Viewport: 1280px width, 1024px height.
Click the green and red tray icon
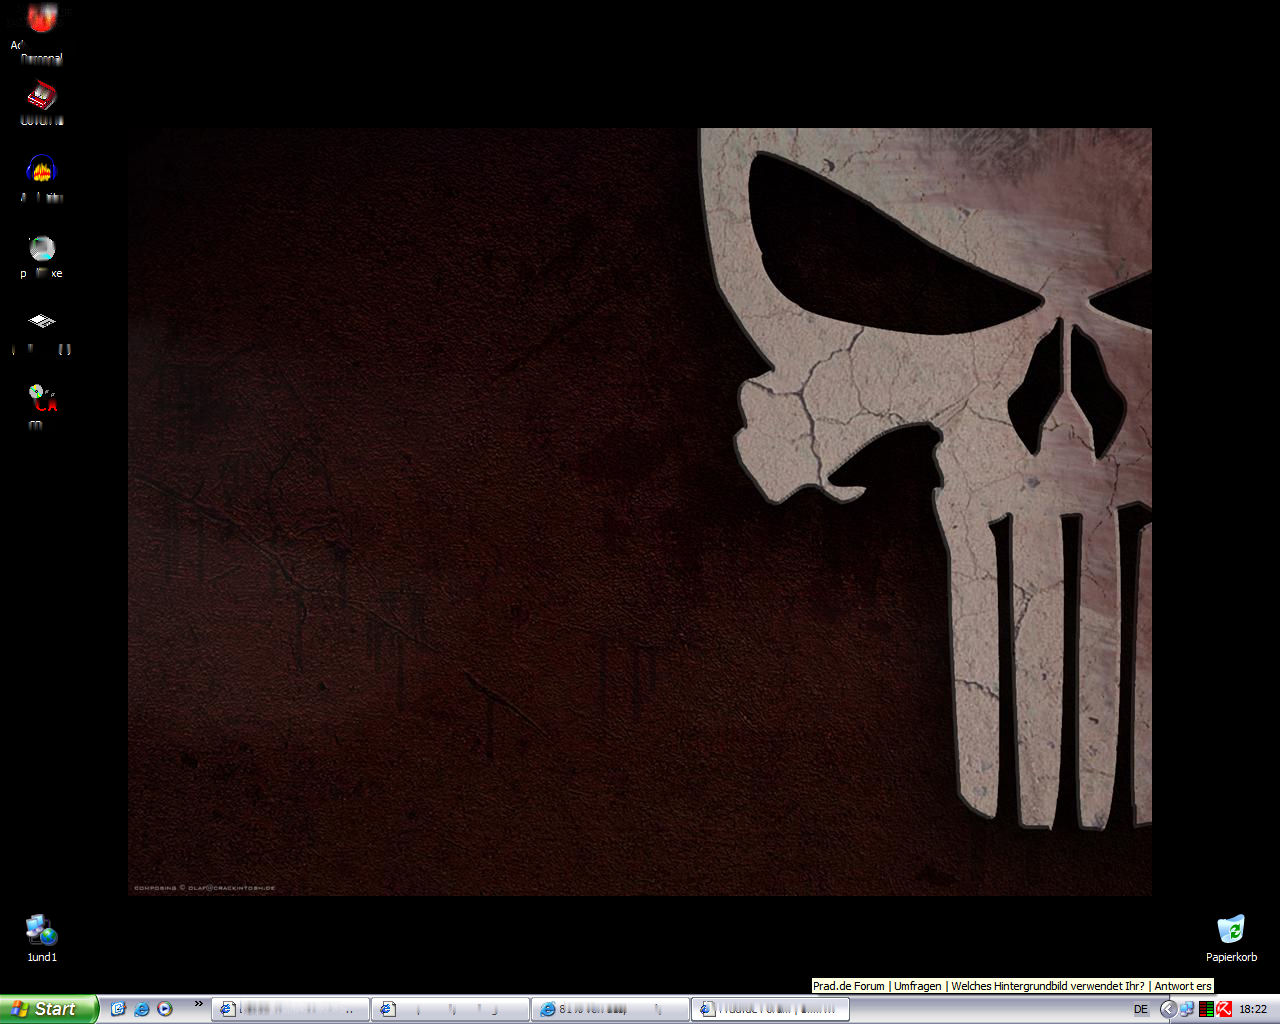pyautogui.click(x=1206, y=1009)
